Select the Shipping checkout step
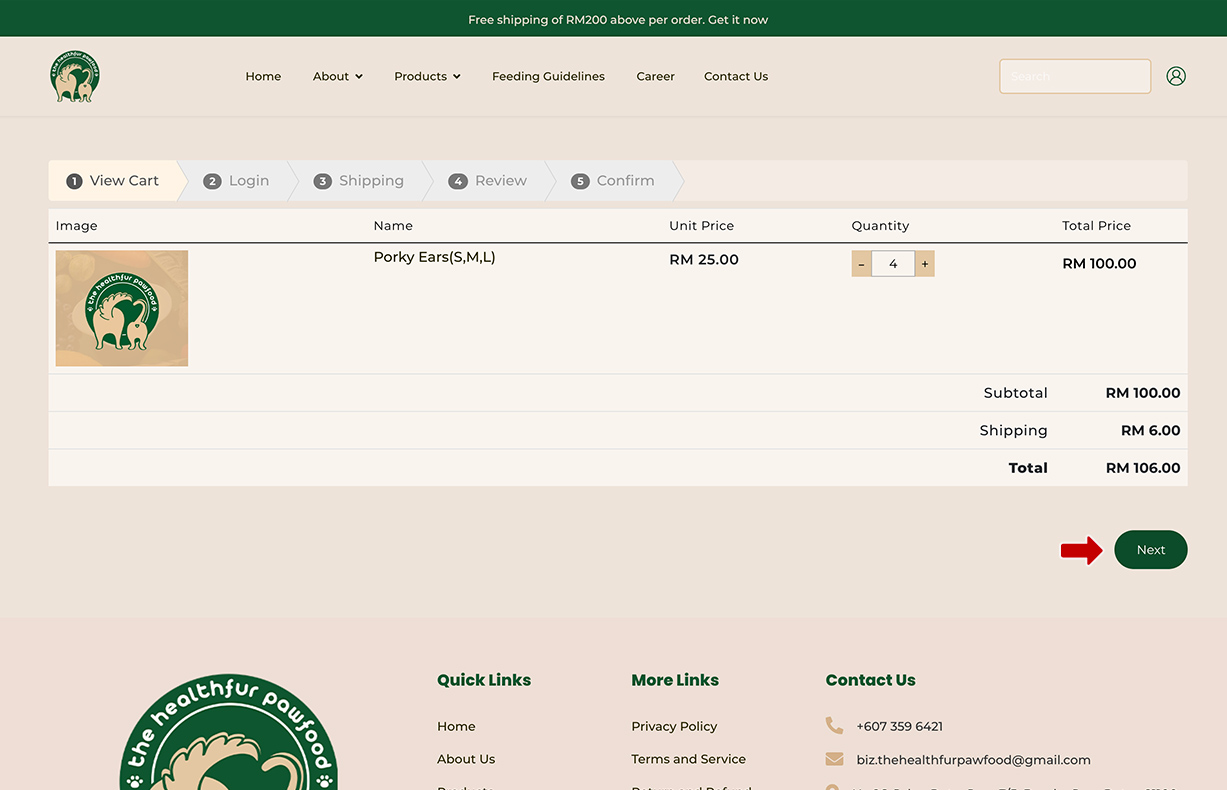This screenshot has width=1227, height=790. point(359,181)
